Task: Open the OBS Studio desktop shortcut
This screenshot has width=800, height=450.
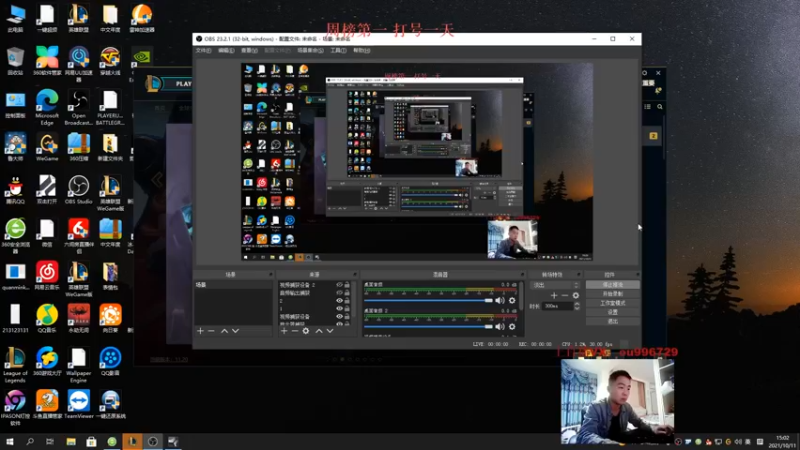Action: coord(79,190)
